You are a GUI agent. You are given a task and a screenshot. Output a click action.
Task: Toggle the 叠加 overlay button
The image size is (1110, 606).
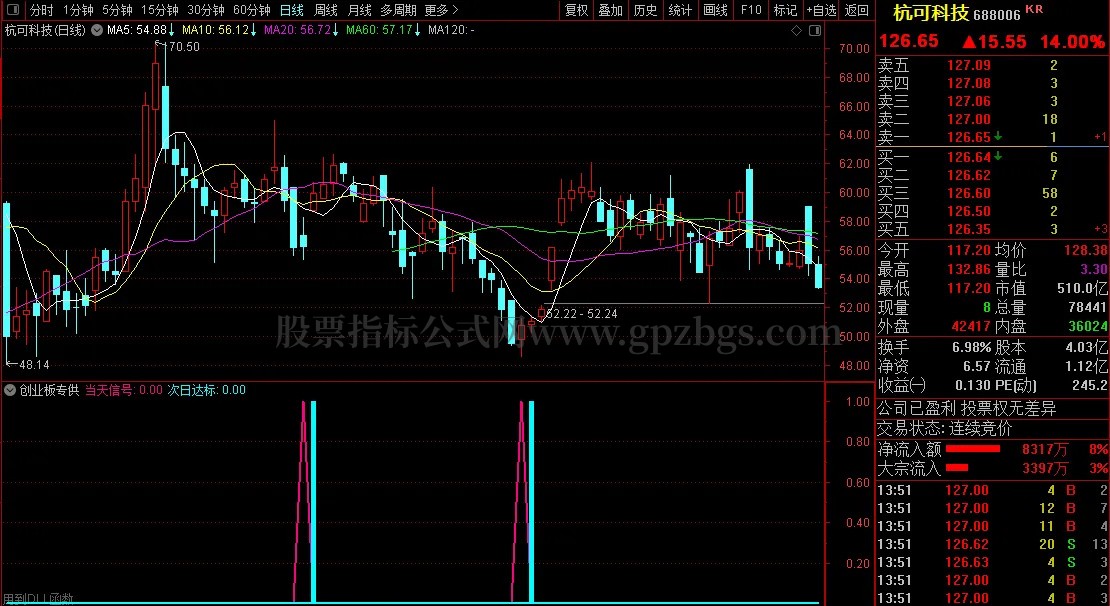[x=610, y=10]
